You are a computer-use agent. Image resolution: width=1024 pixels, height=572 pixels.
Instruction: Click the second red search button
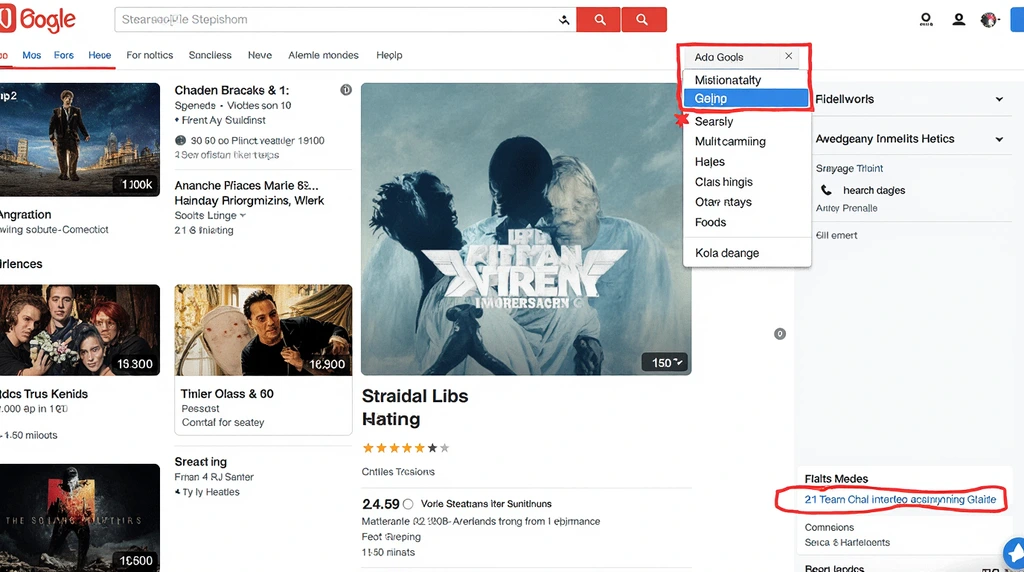pyautogui.click(x=643, y=20)
